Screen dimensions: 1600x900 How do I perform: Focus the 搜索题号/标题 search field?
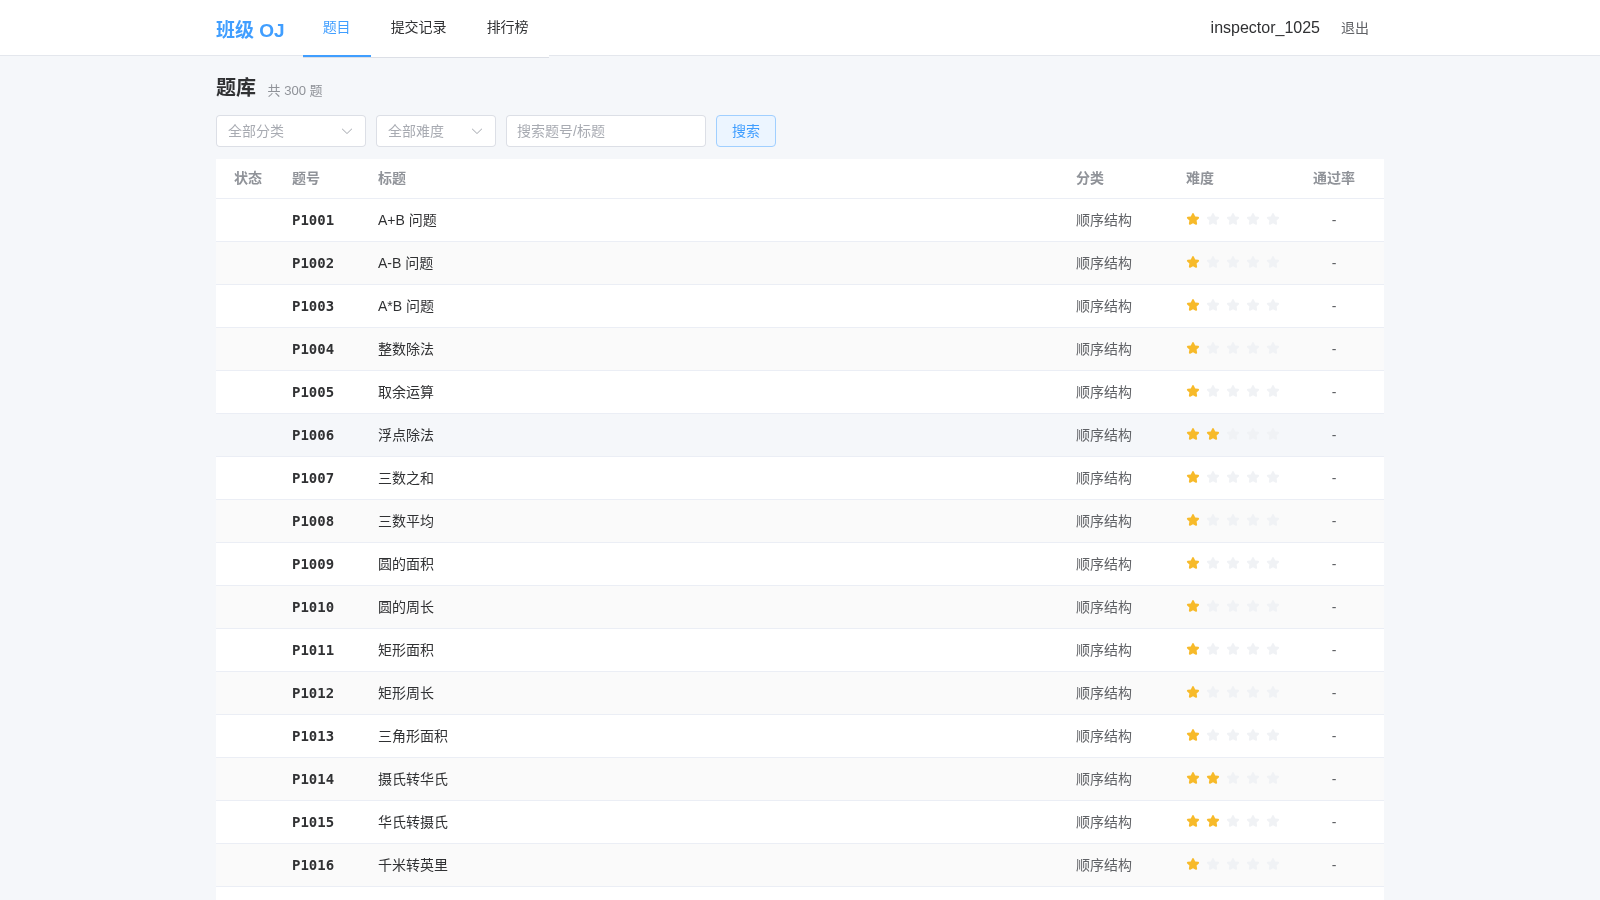[606, 131]
